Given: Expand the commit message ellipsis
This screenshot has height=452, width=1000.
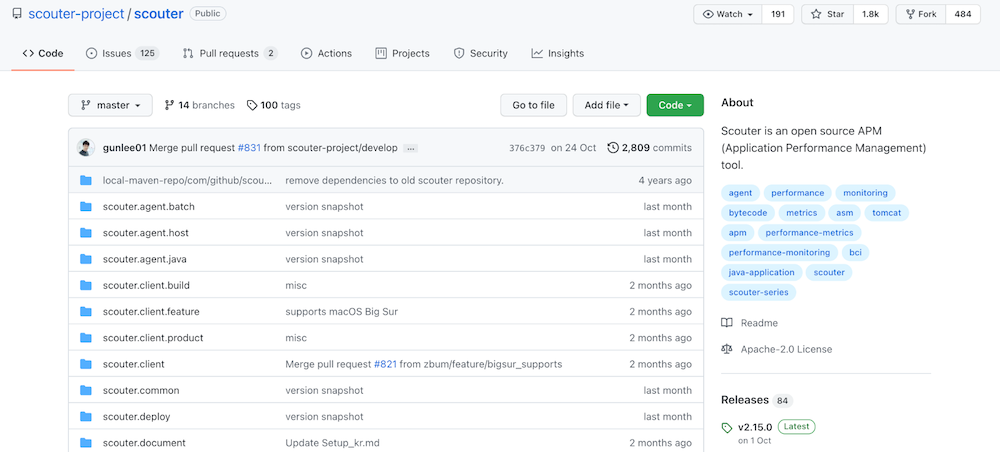Looking at the screenshot, I should pyautogui.click(x=410, y=148).
